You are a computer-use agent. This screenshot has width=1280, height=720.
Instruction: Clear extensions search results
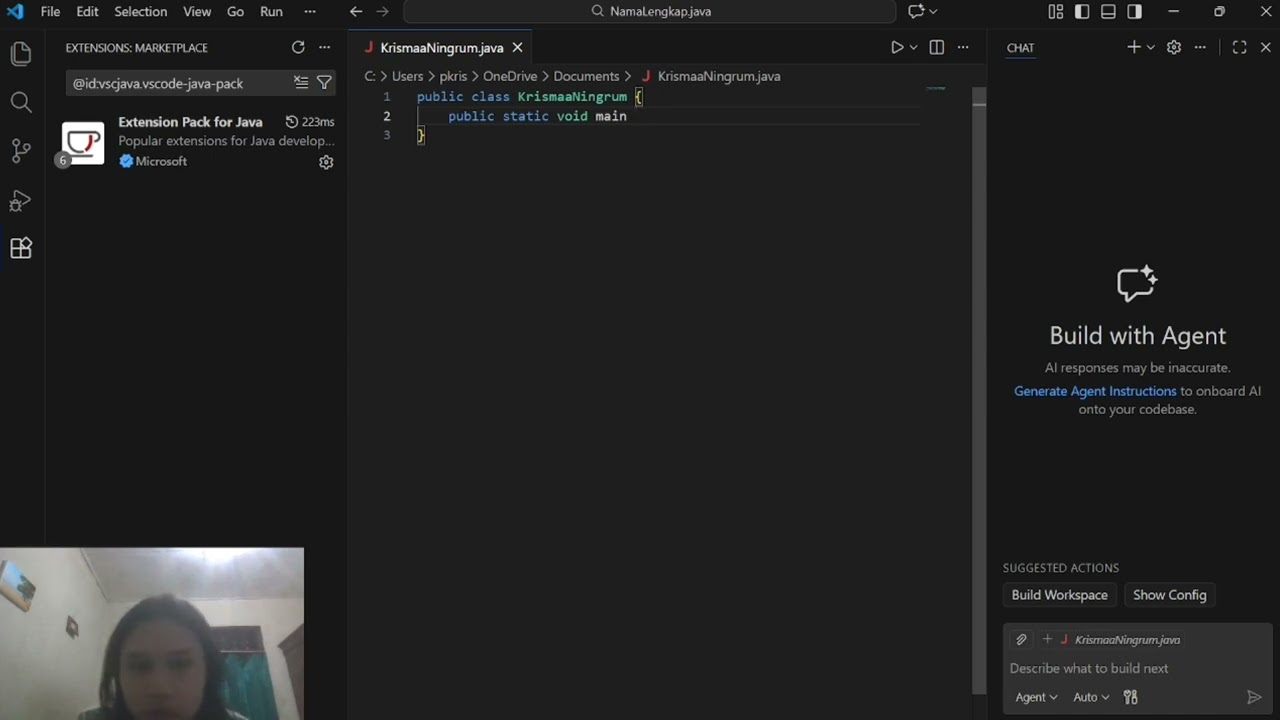[x=301, y=83]
